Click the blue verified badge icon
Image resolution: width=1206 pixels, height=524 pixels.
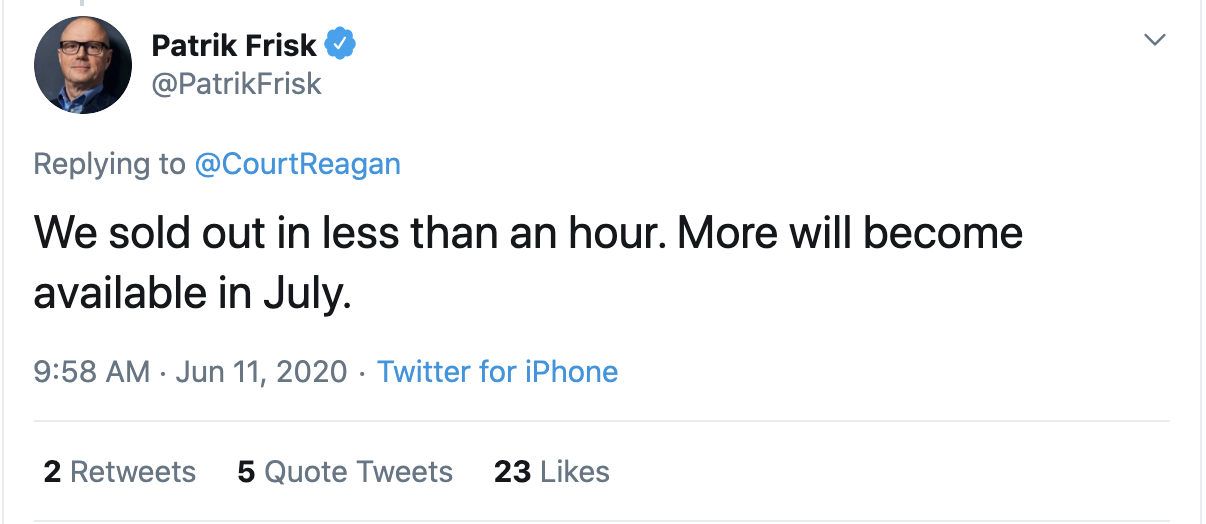342,45
